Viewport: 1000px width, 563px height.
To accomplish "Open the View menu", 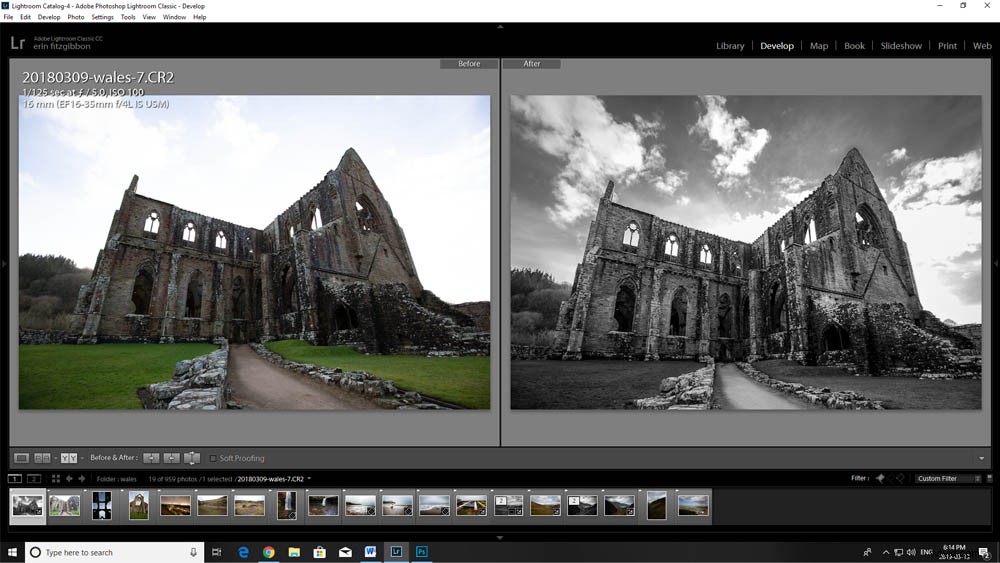I will click(149, 17).
